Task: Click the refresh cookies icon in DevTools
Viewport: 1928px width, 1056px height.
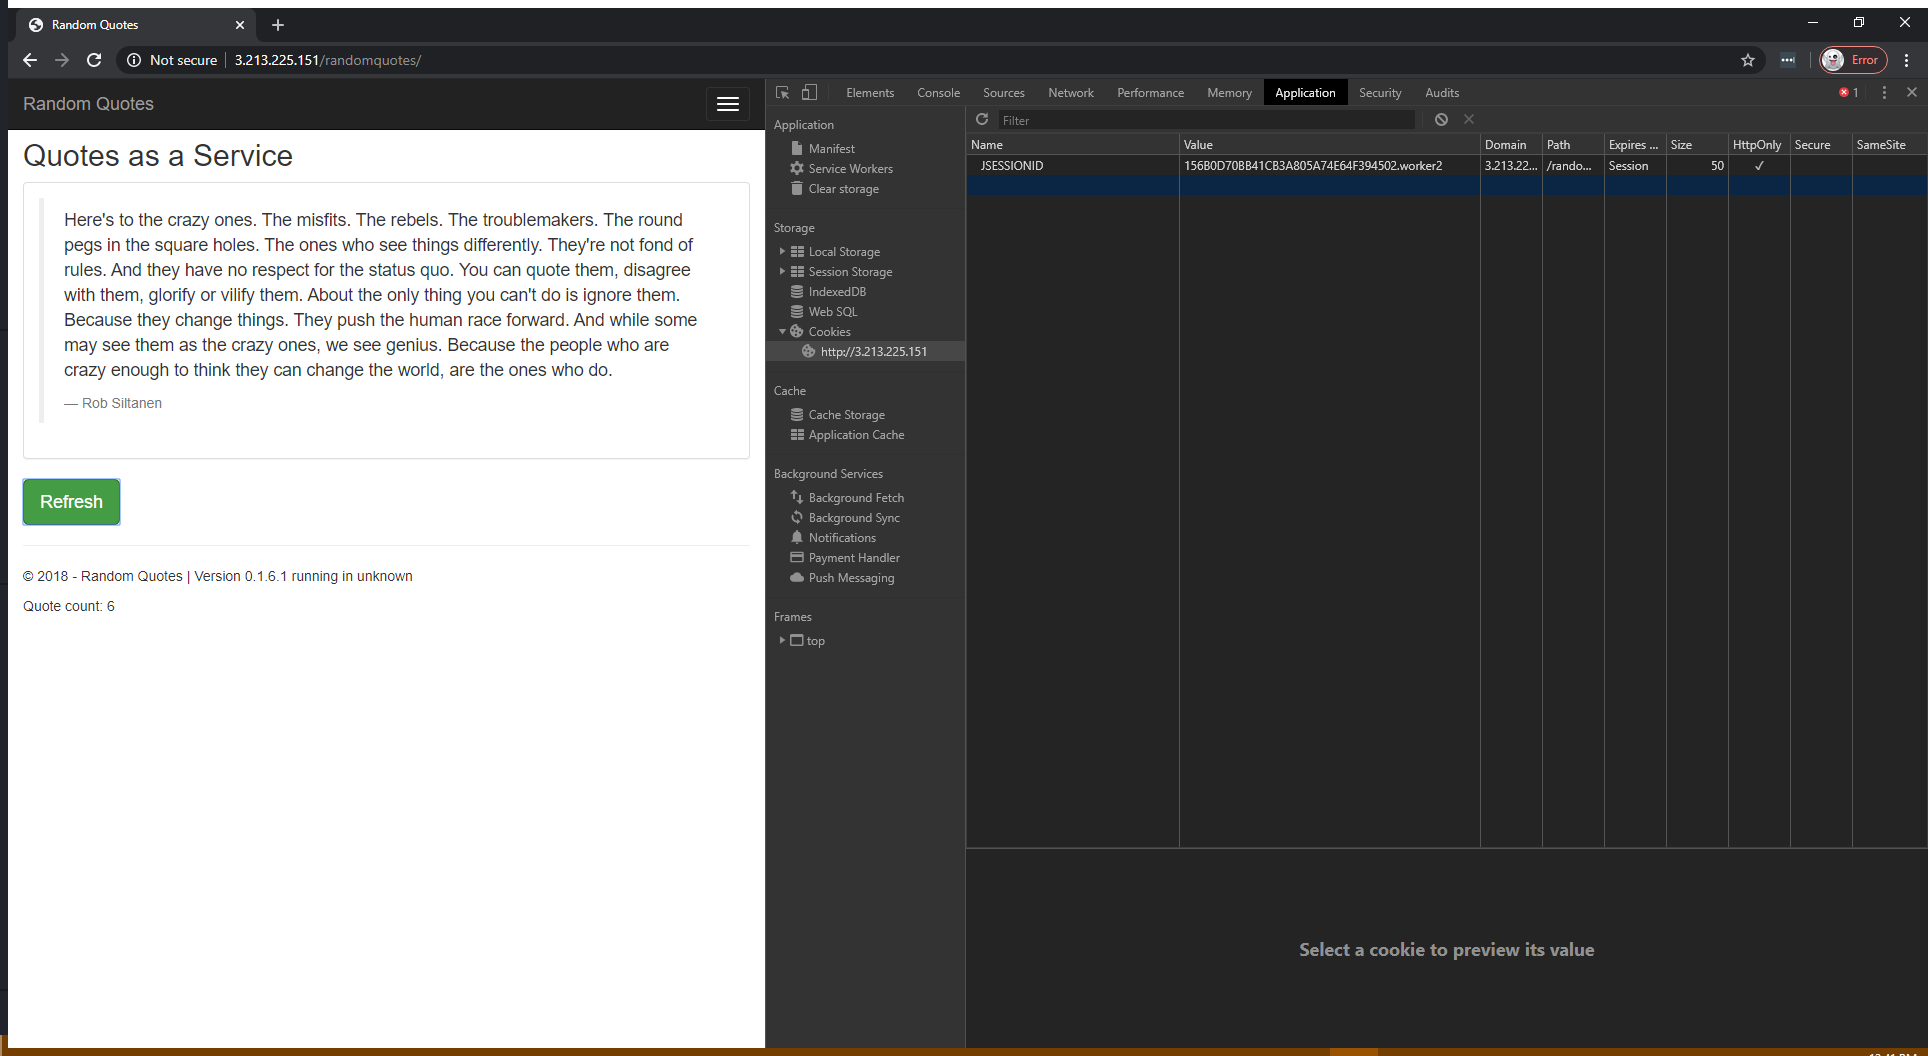Action: click(x=982, y=120)
